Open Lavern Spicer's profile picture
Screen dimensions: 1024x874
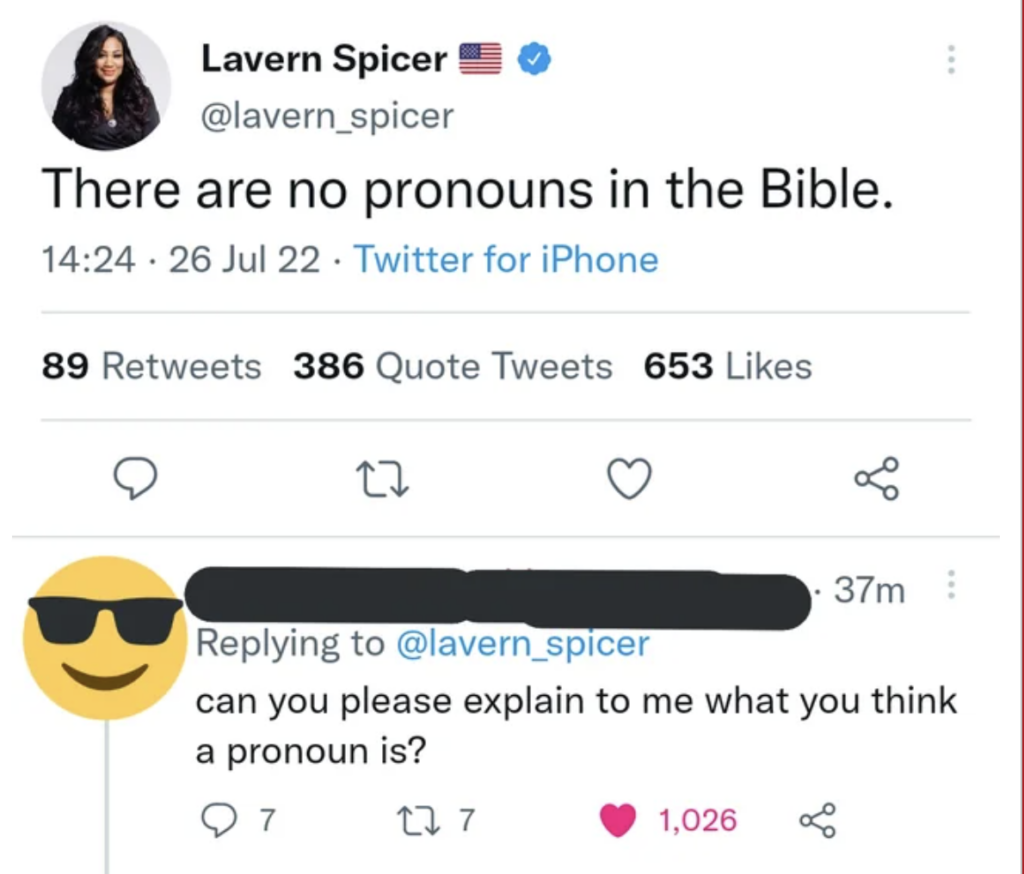coord(106,85)
